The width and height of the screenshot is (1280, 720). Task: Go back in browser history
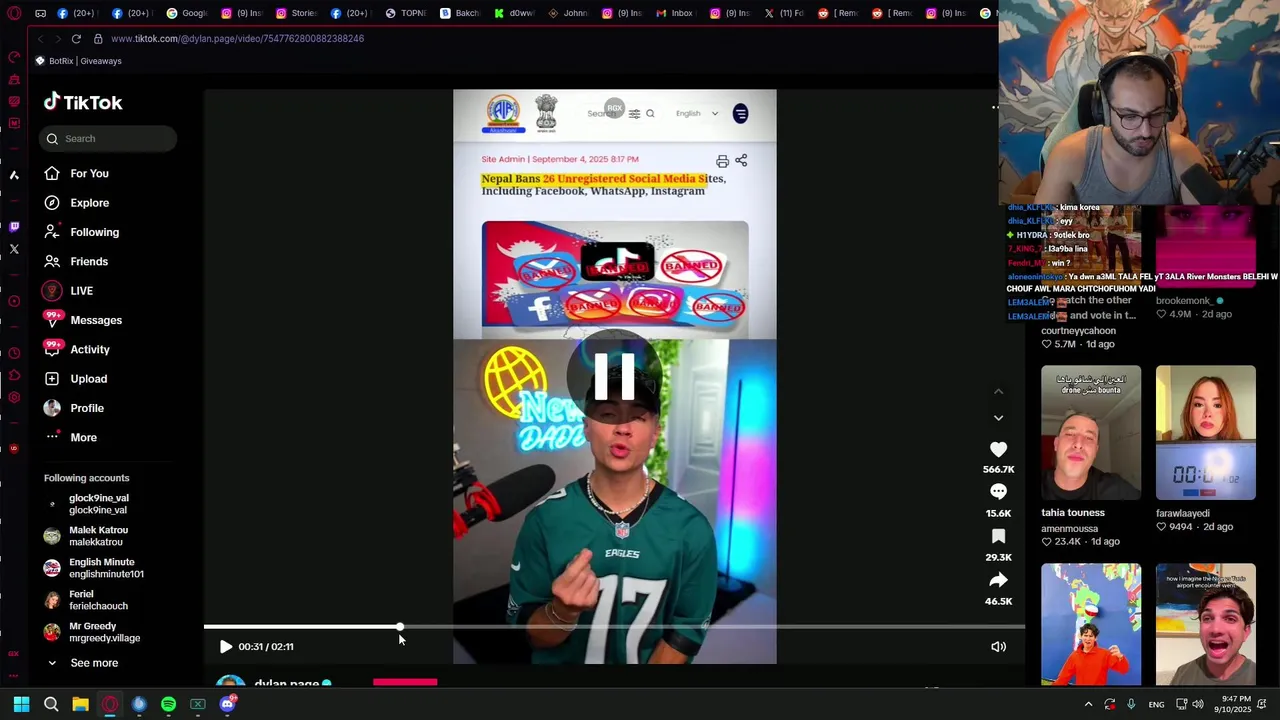point(40,38)
